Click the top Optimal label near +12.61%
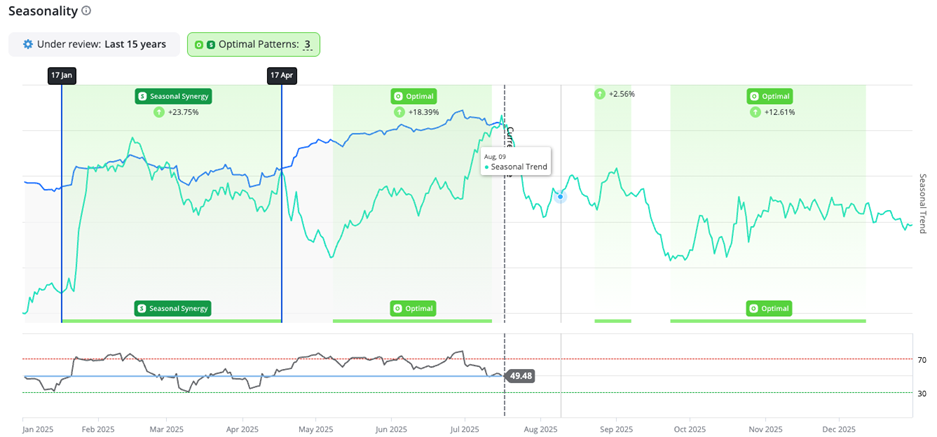 pyautogui.click(x=768, y=96)
